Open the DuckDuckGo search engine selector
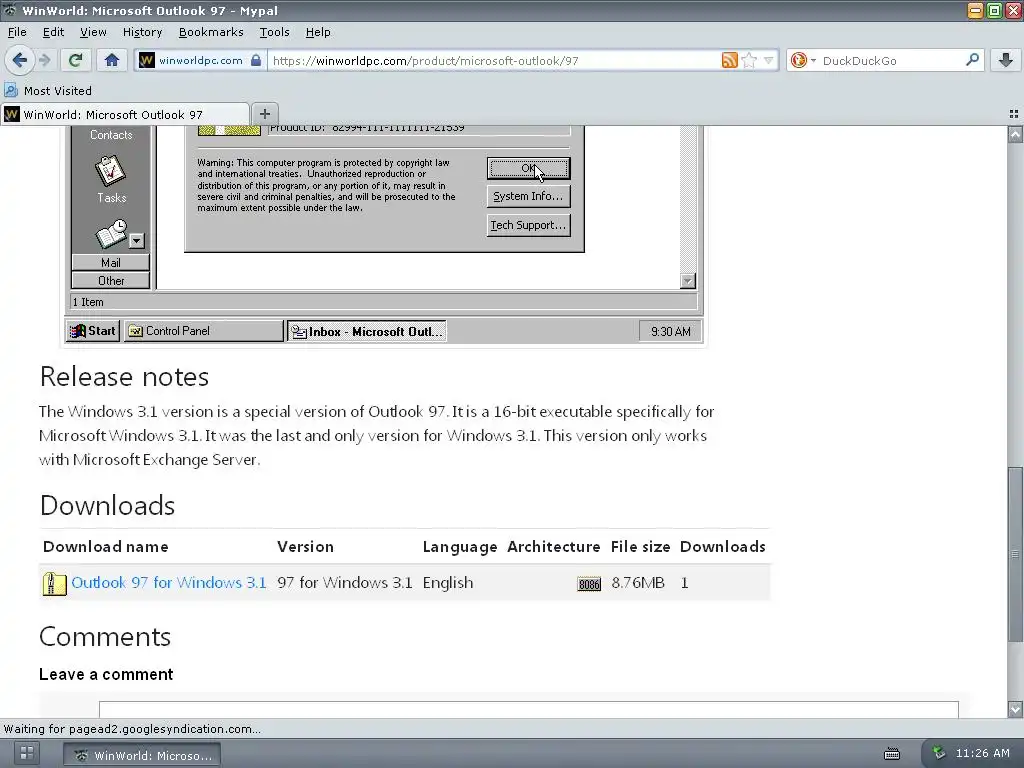The height and width of the screenshot is (768, 1024). (803, 61)
